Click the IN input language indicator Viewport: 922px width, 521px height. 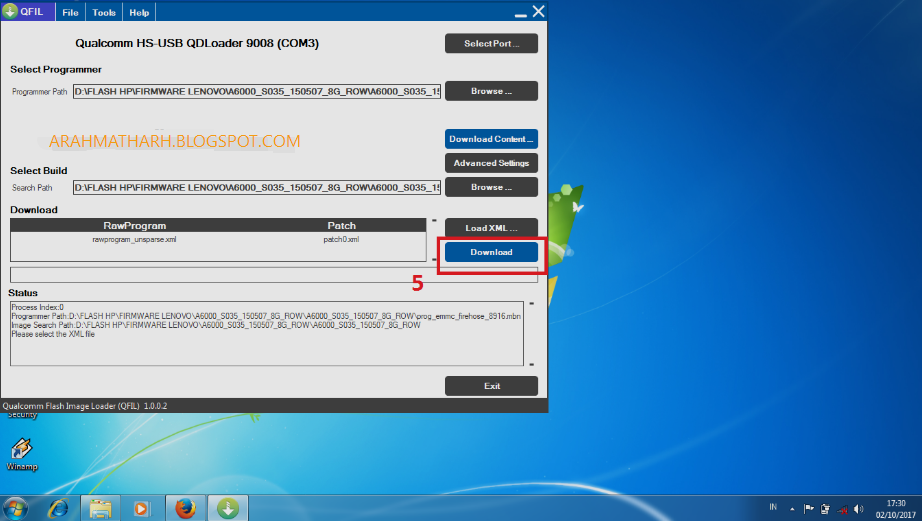[773, 507]
